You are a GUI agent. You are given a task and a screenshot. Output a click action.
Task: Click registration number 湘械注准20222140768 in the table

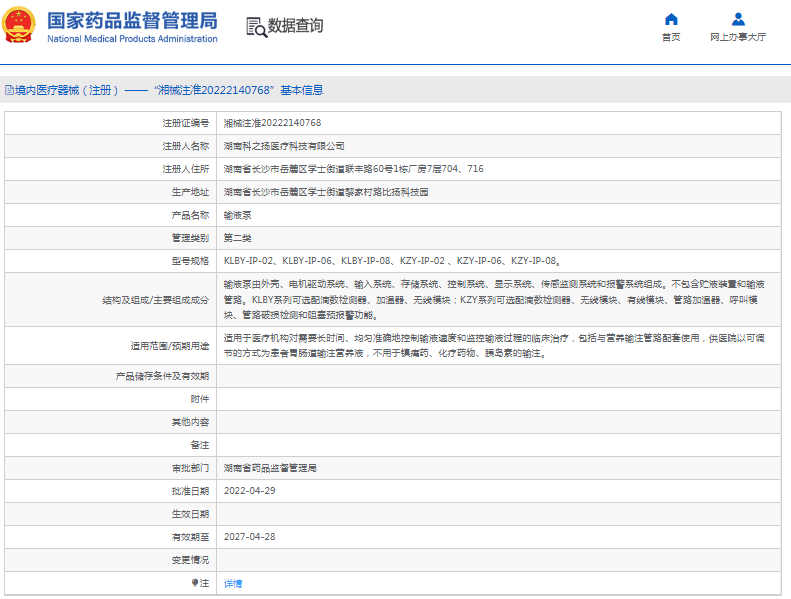click(272, 123)
